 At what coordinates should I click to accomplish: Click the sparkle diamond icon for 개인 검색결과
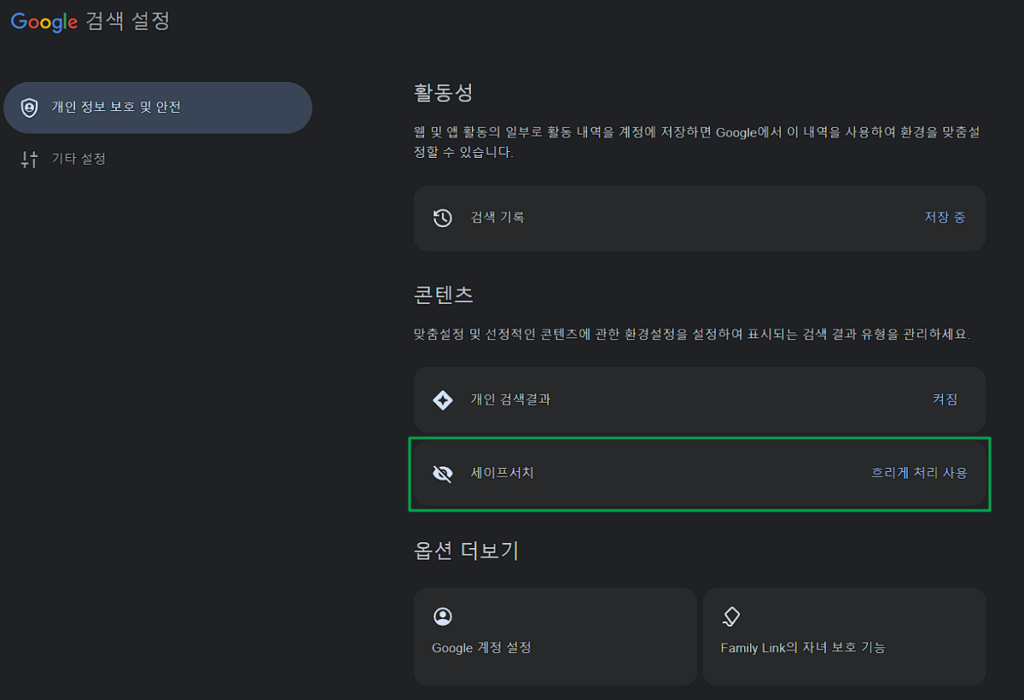[443, 400]
